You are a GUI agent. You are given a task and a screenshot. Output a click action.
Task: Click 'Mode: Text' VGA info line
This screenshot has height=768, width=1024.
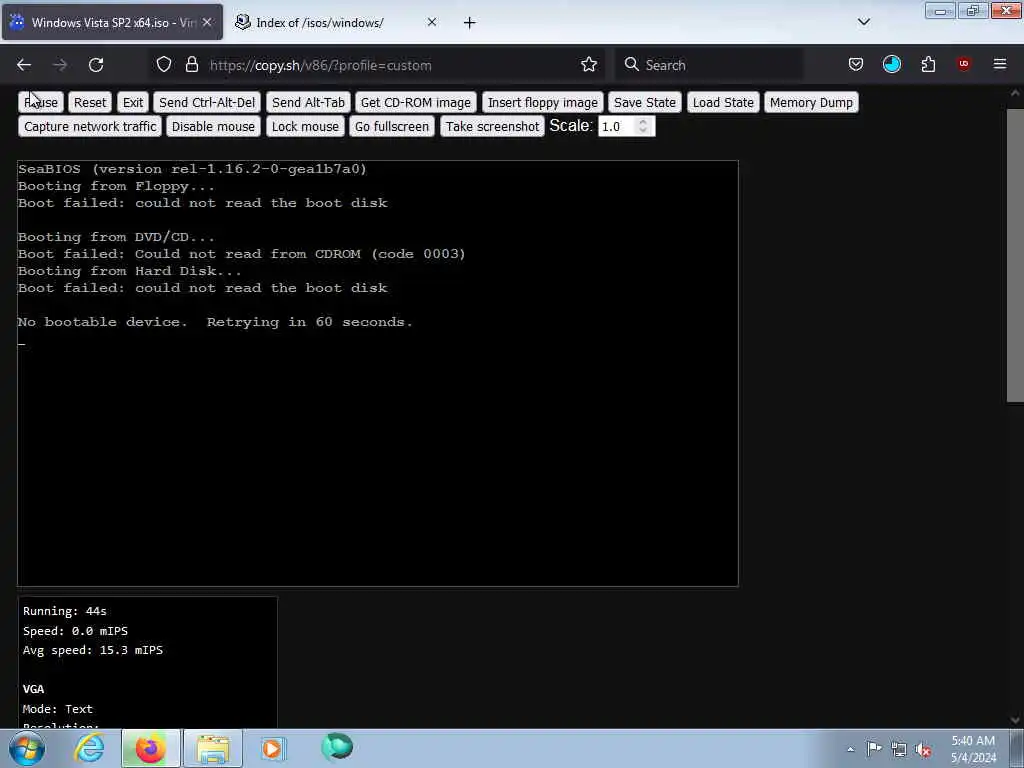(57, 709)
